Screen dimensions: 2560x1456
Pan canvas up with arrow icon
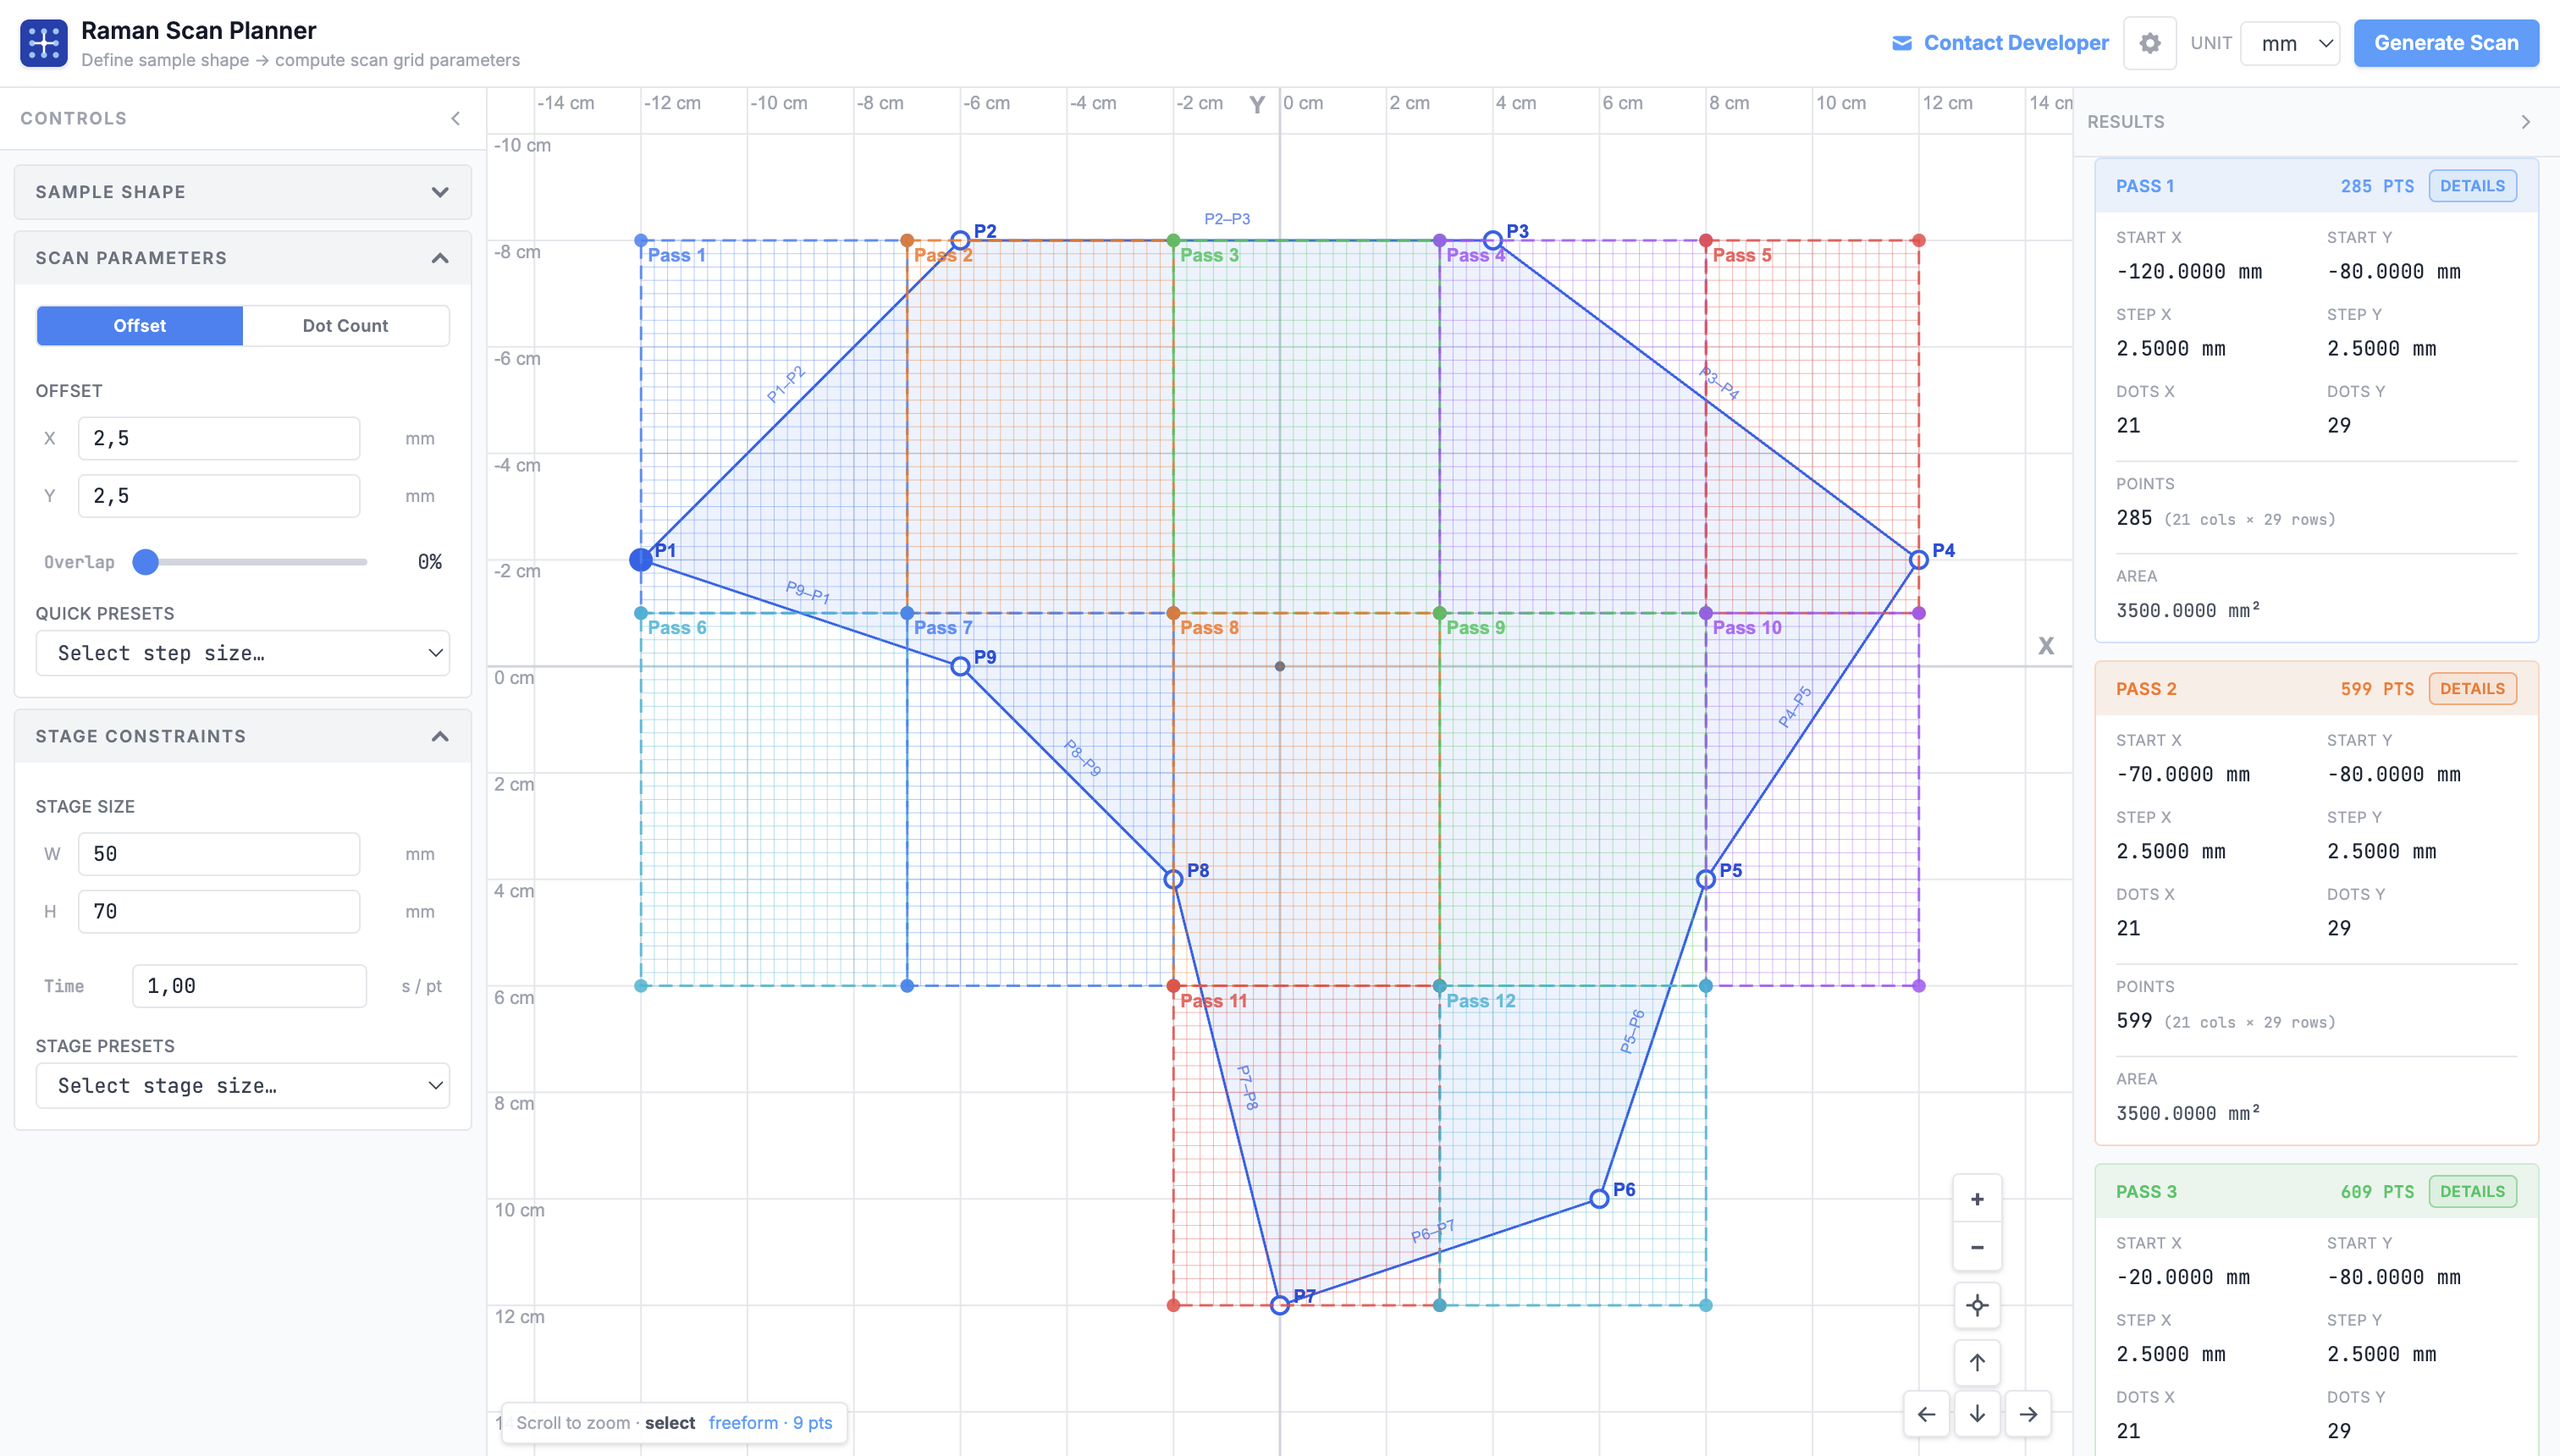pyautogui.click(x=1977, y=1362)
